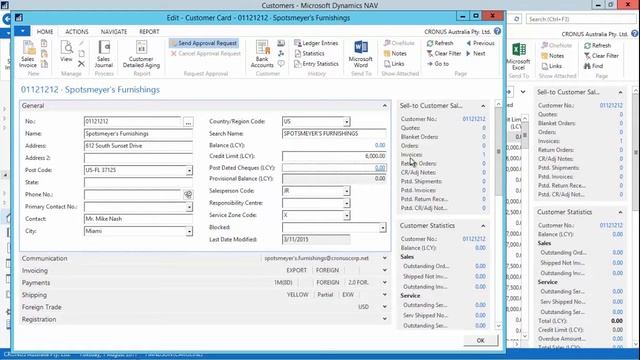Open the application menu dropdown button

(x=22, y=31)
